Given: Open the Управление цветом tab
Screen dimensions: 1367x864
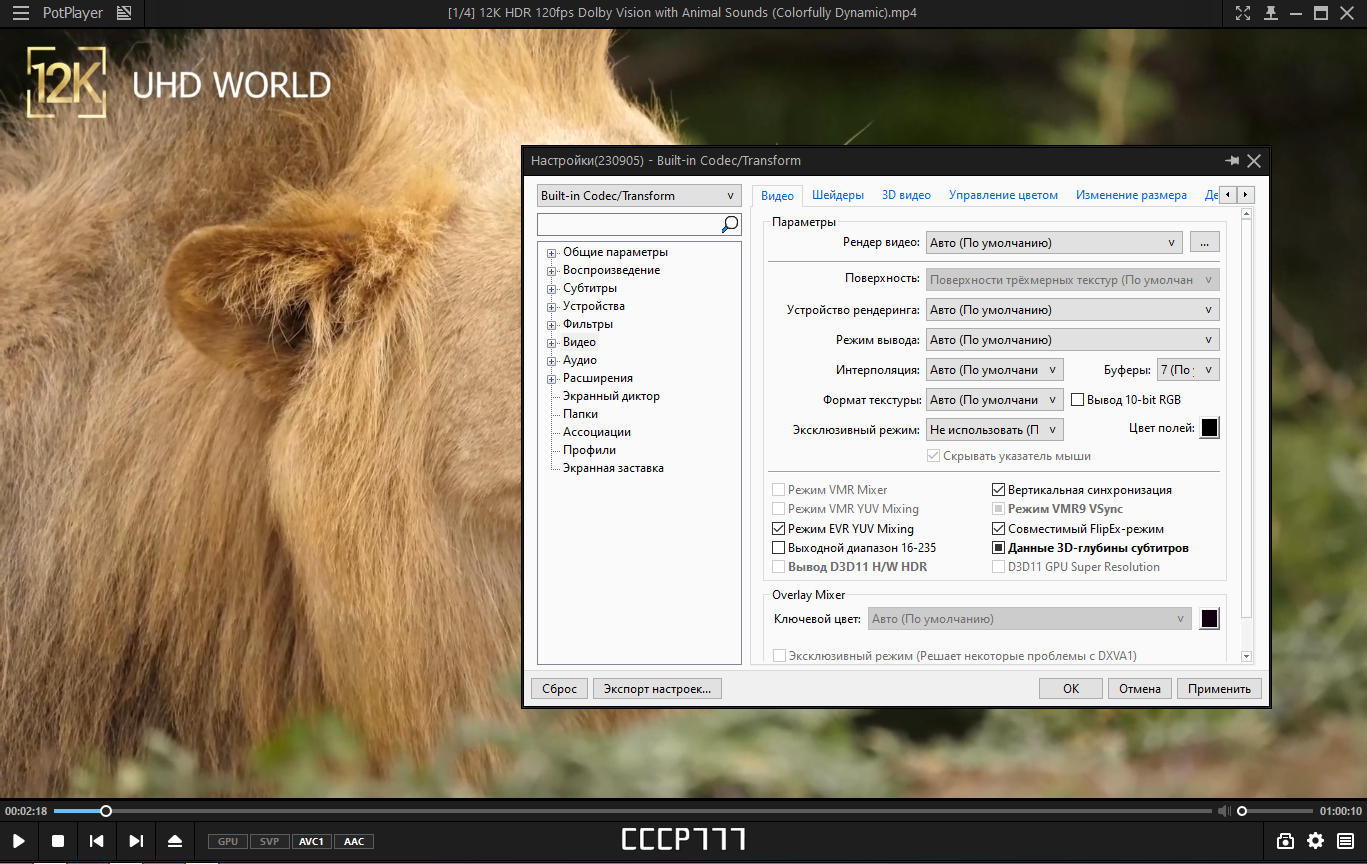Looking at the screenshot, I should (1003, 195).
